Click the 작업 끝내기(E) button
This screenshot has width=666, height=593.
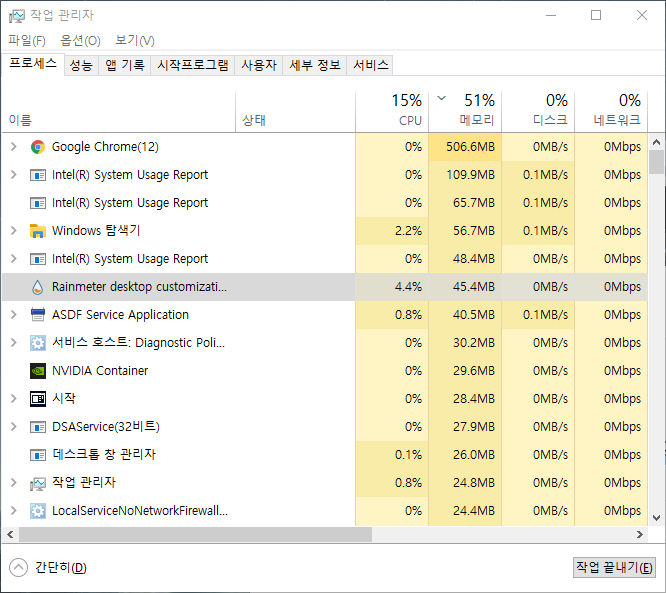click(614, 568)
